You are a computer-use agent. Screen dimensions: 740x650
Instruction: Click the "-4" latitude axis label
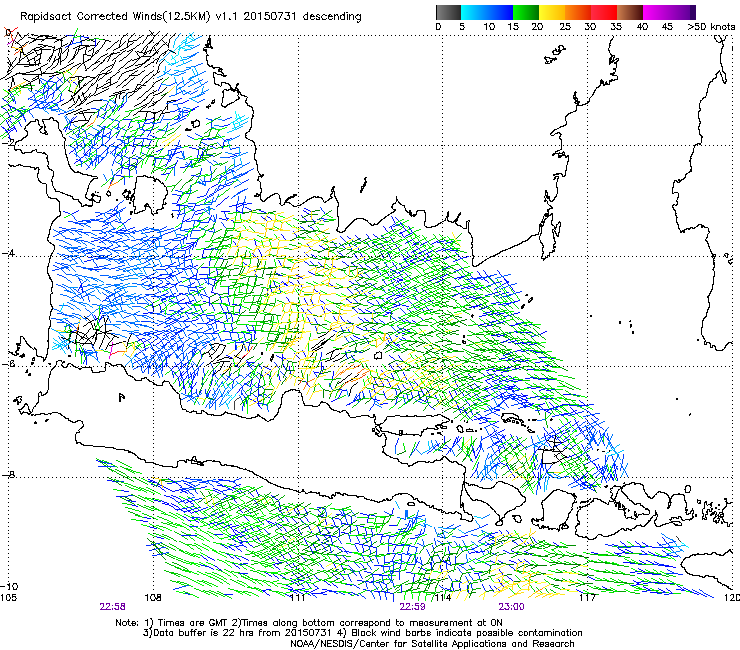click(x=8, y=253)
